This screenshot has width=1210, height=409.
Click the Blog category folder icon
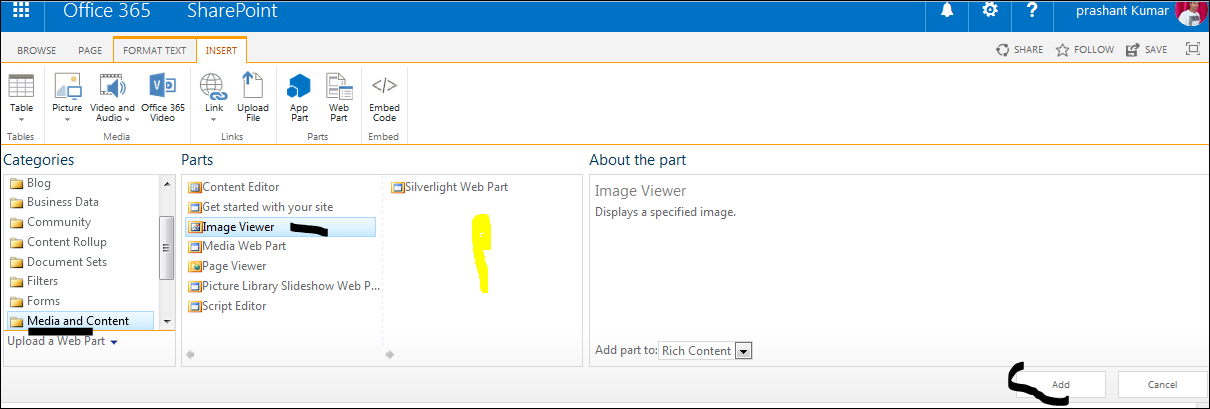click(16, 184)
